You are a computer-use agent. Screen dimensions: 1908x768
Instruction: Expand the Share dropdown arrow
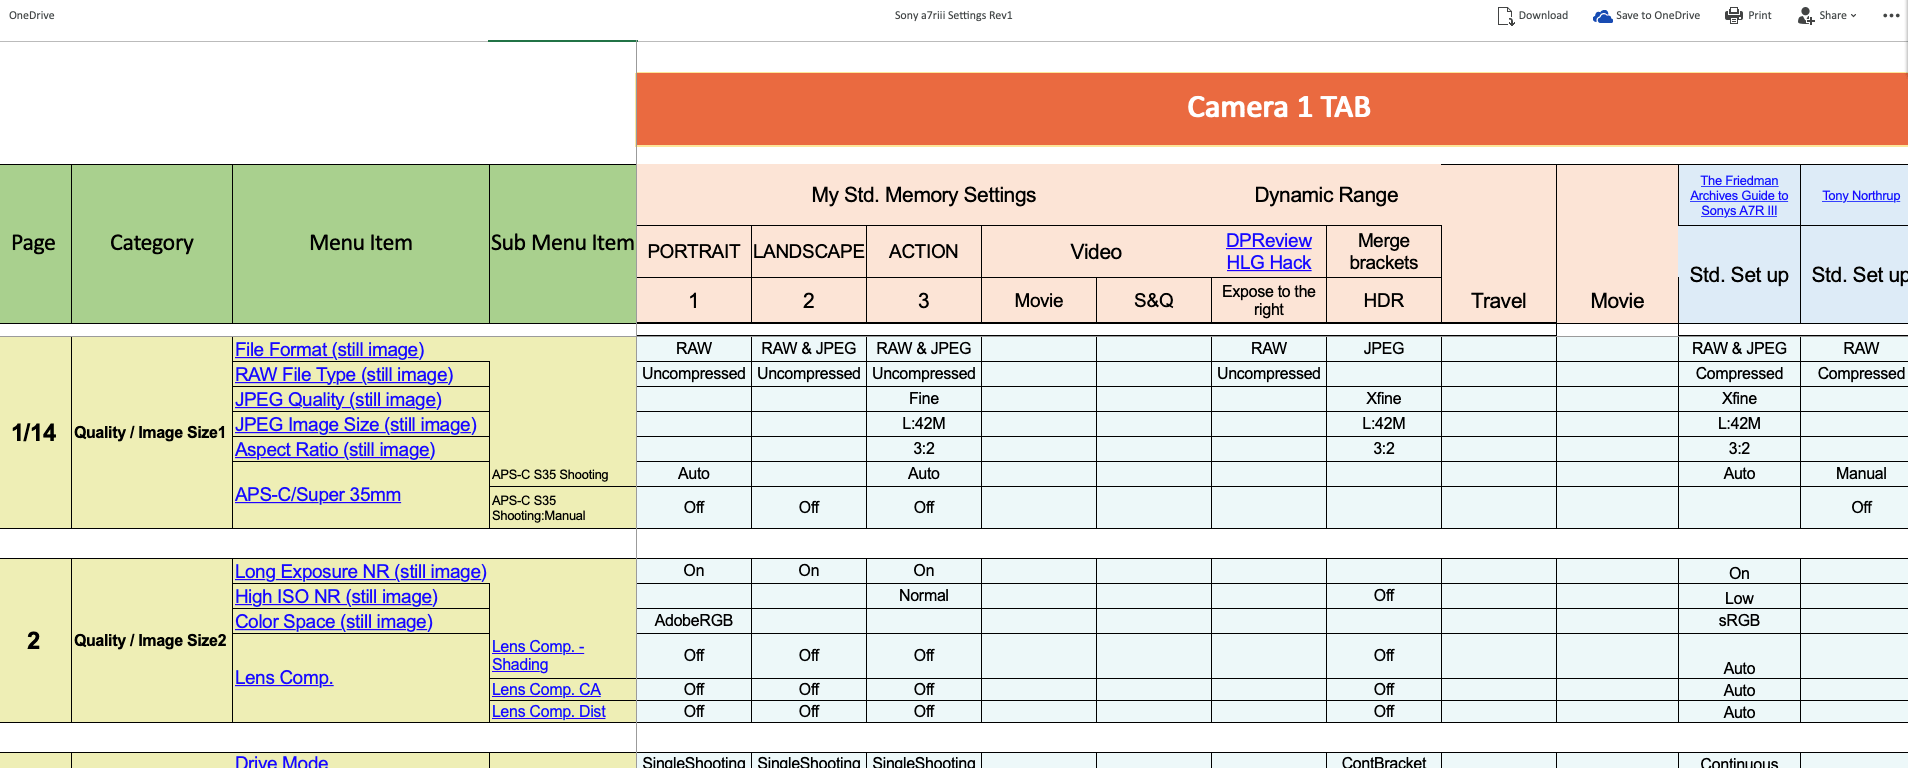[x=1853, y=16]
